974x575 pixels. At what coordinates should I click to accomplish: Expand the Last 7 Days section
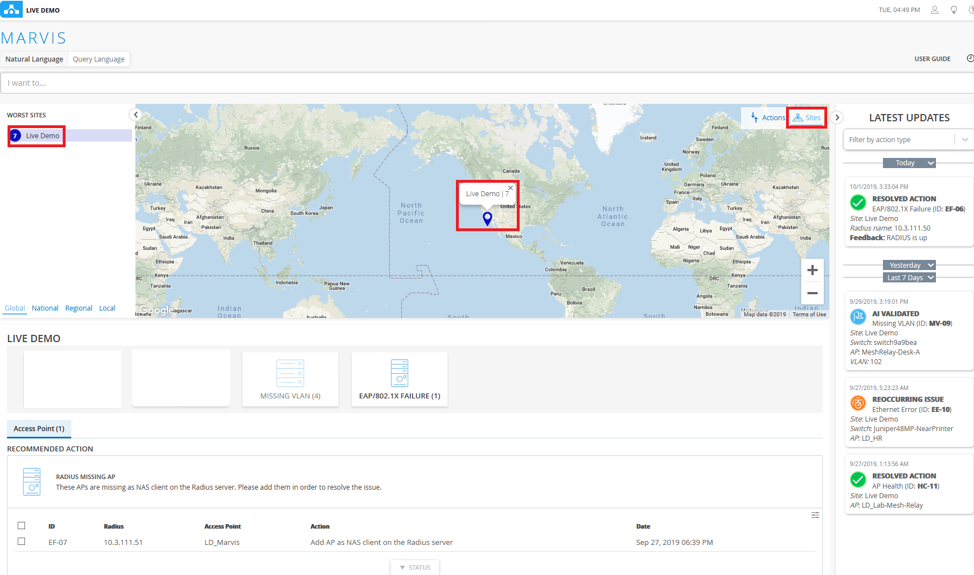909,277
